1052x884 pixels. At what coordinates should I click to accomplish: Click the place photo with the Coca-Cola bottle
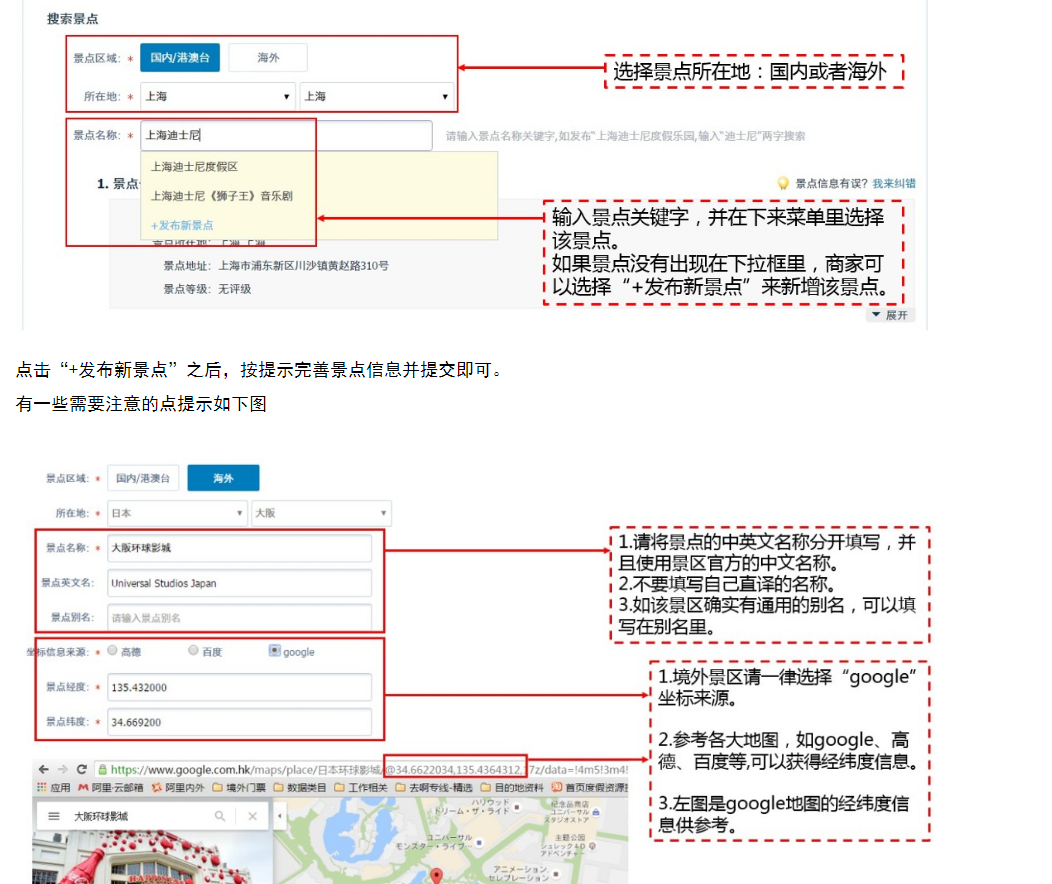tap(152, 857)
